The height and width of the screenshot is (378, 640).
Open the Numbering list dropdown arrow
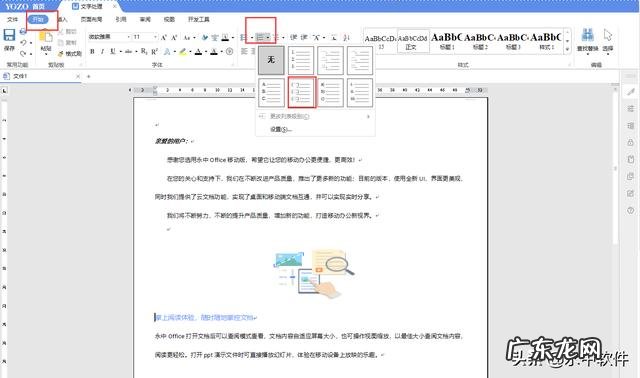pos(268,38)
